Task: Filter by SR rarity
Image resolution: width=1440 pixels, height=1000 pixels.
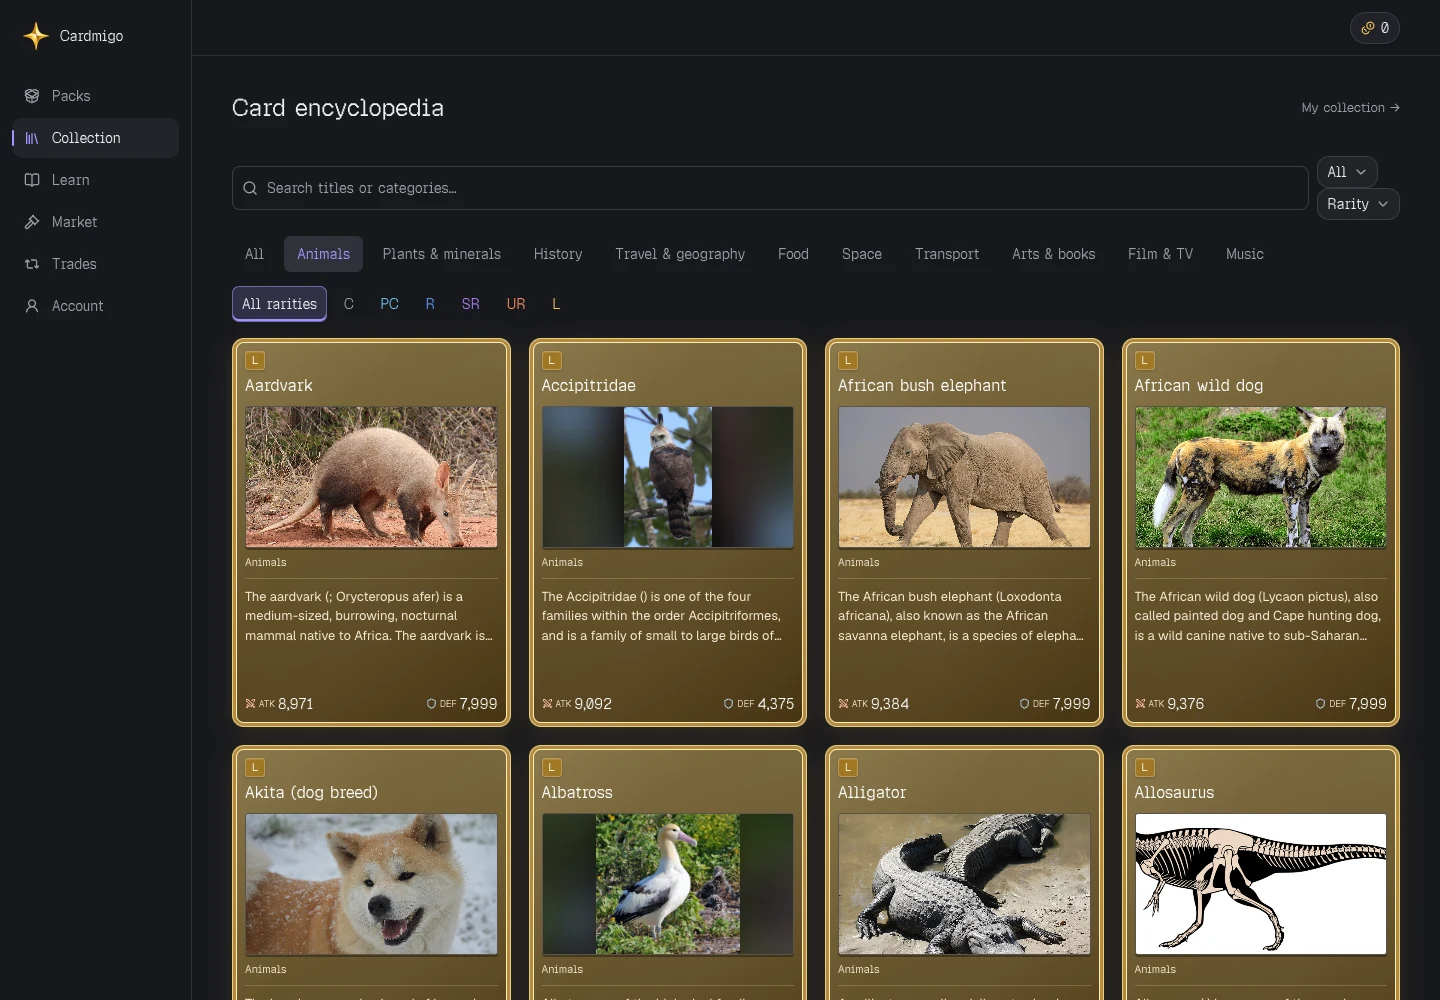Action: pos(471,304)
